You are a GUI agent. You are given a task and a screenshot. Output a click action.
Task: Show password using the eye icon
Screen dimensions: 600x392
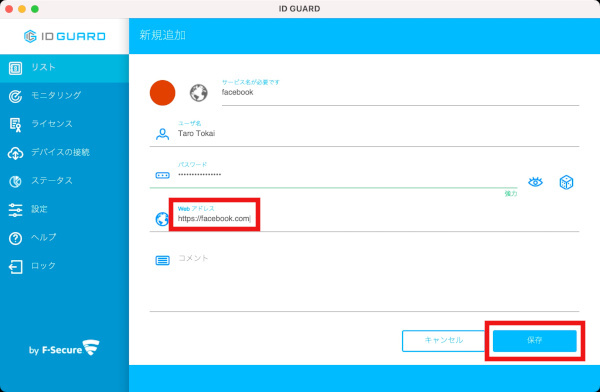[x=535, y=182]
